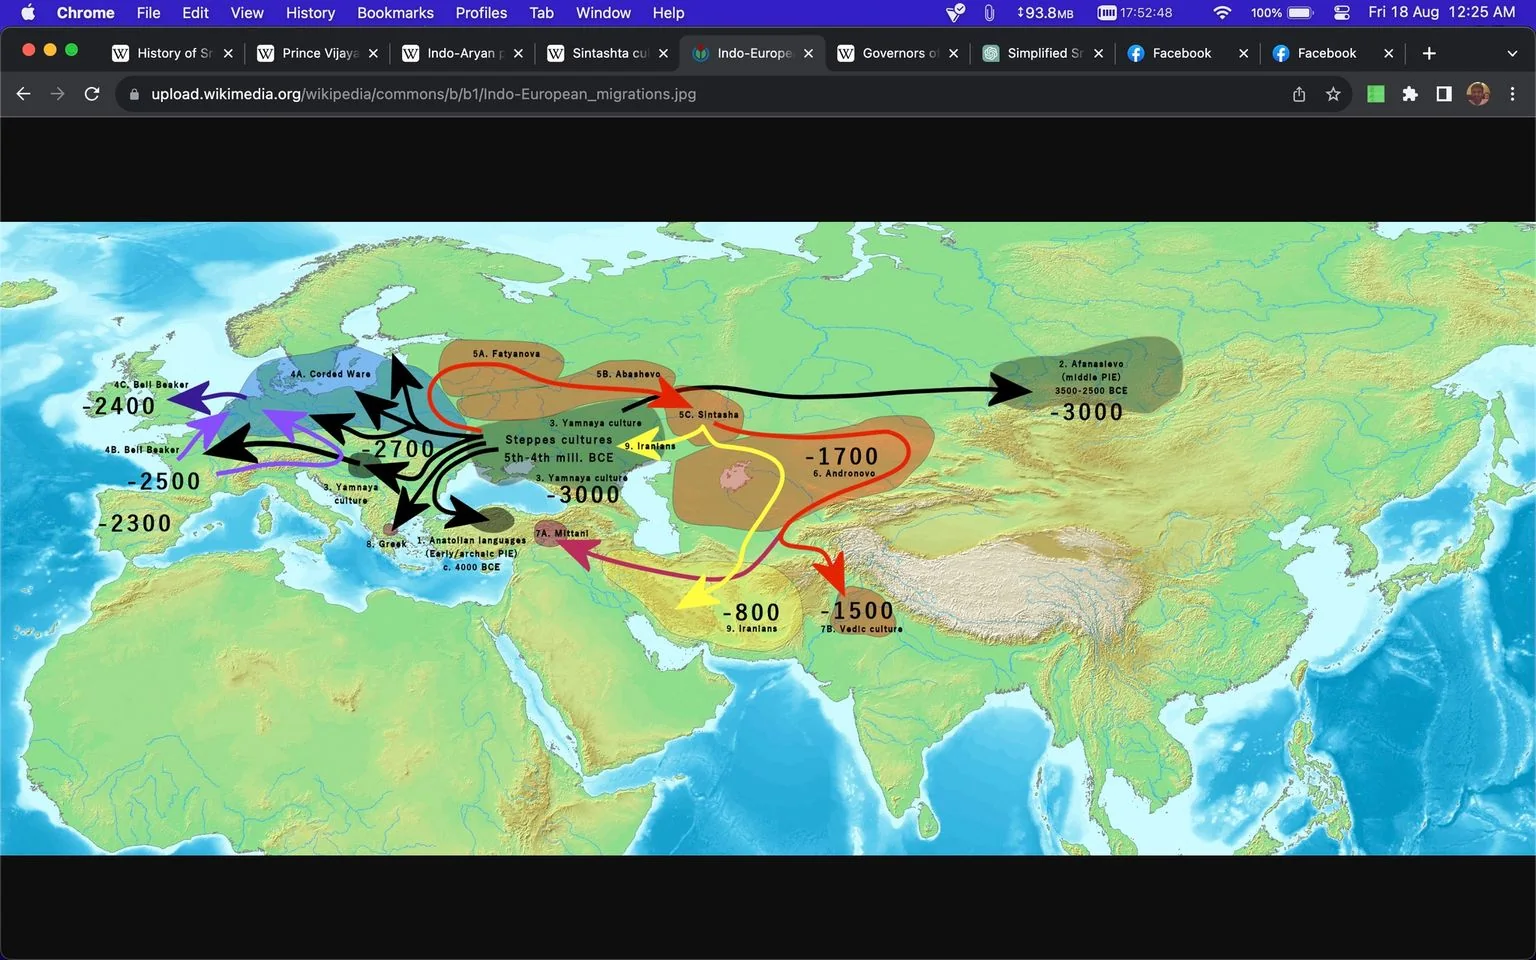Open the Bookmarks menu in the menu bar
This screenshot has width=1536, height=960.
[x=395, y=13]
